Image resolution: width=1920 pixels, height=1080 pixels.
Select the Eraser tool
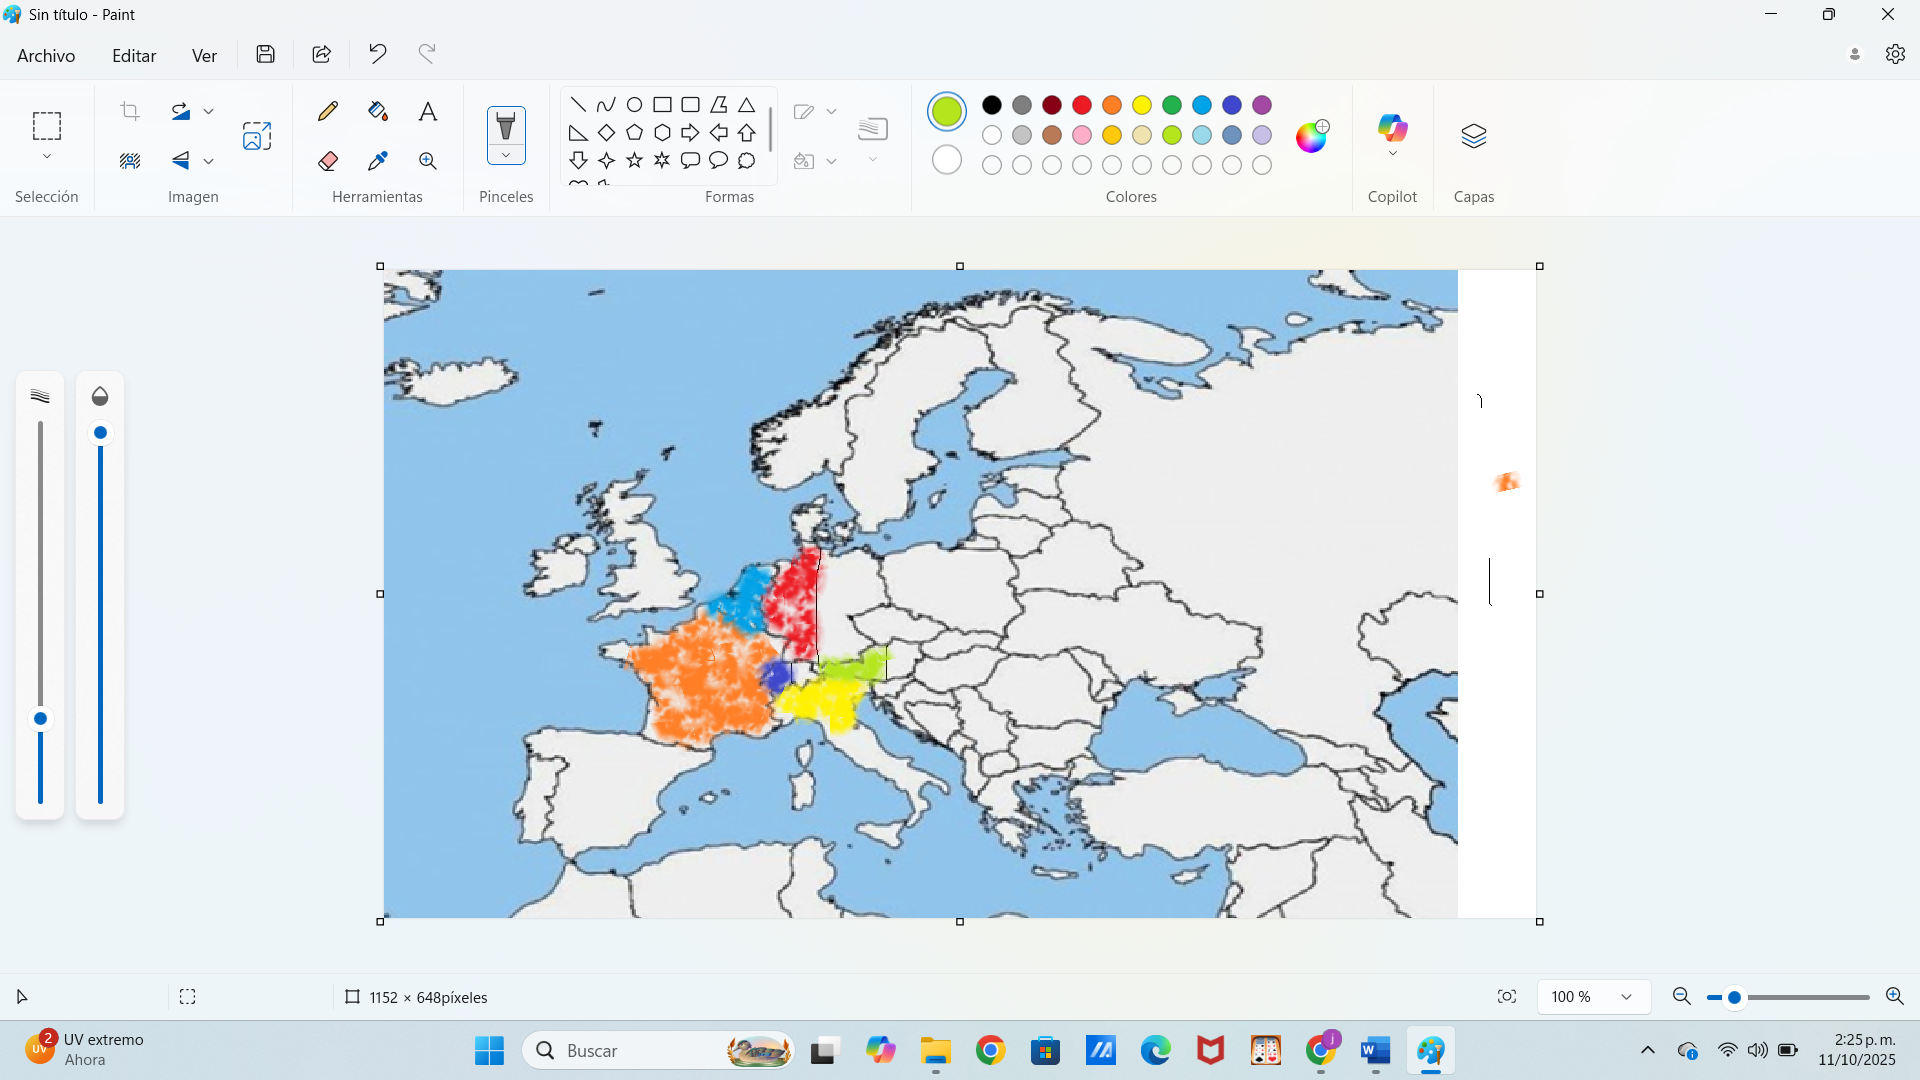click(x=328, y=161)
